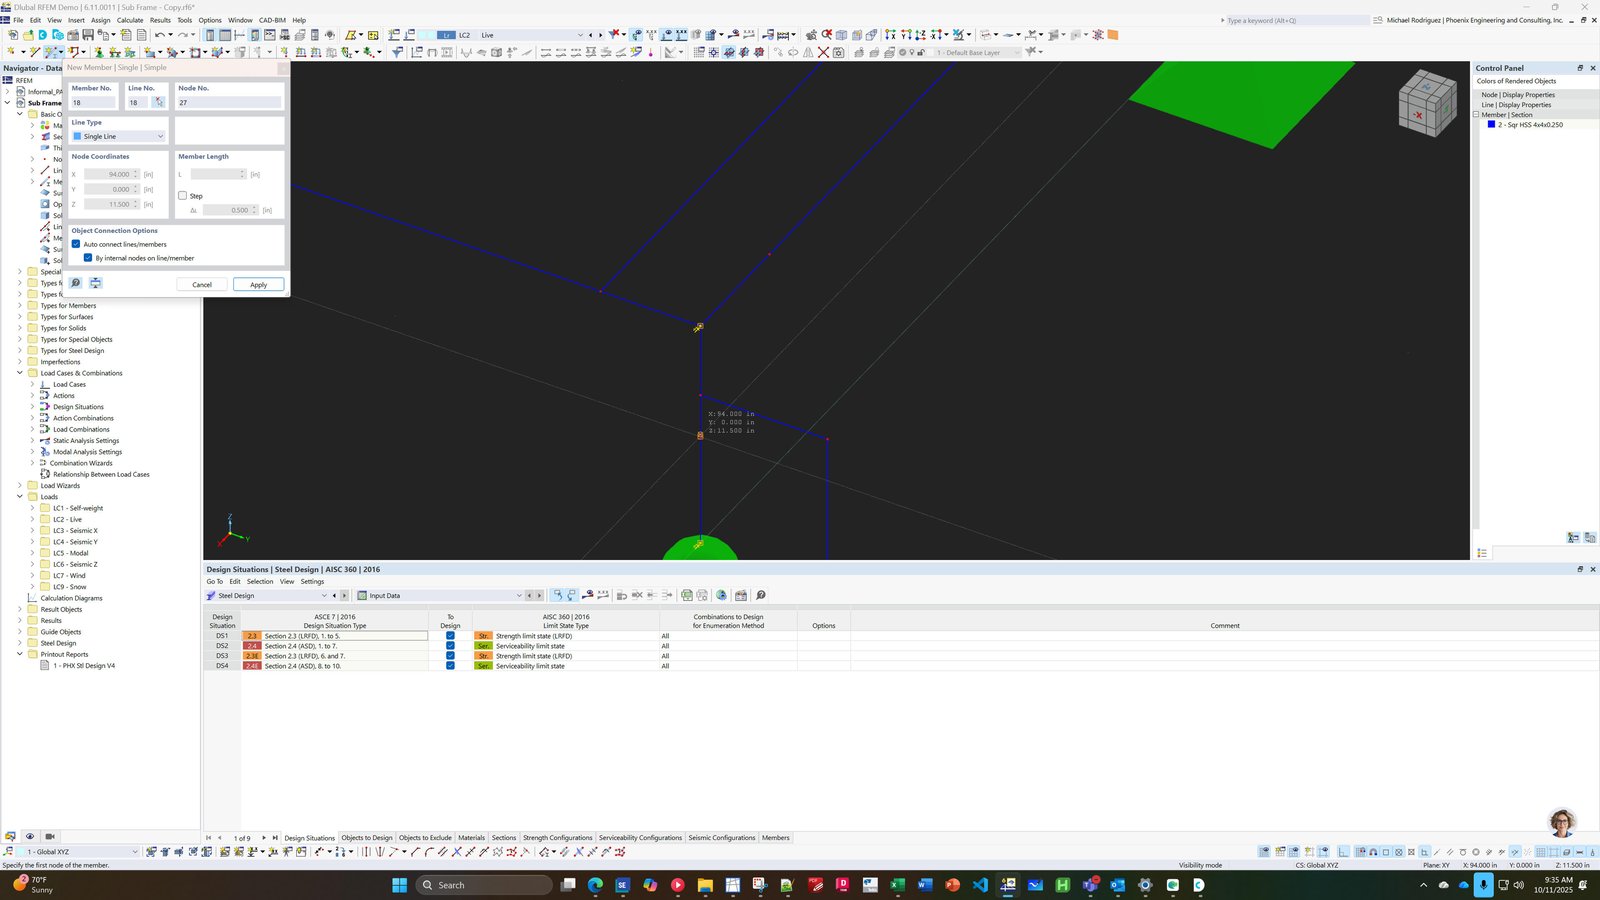Open the Navigator Views eye tab icon

(x=30, y=836)
